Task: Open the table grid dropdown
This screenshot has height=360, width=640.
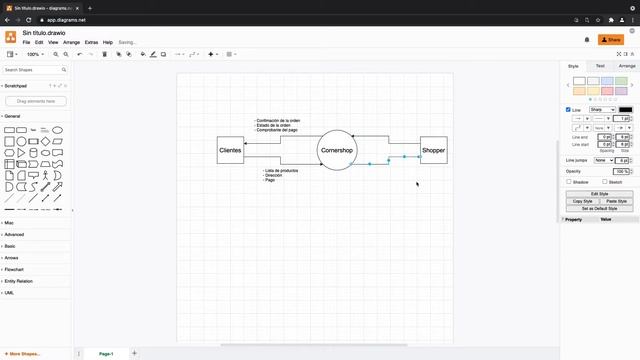Action: pos(231,54)
